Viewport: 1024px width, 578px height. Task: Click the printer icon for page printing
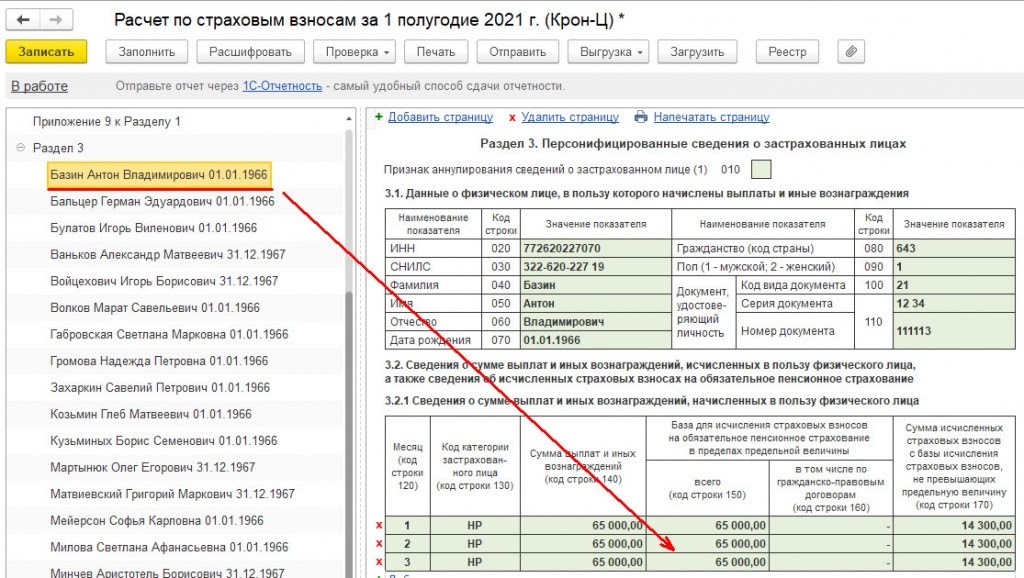click(641, 117)
